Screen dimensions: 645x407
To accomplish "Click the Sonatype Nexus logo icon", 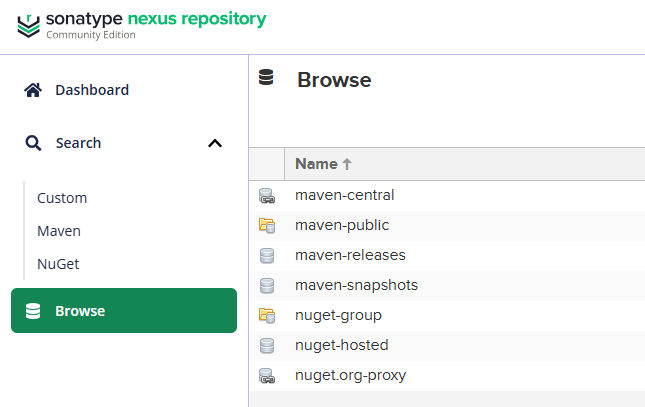I will click(x=28, y=26).
